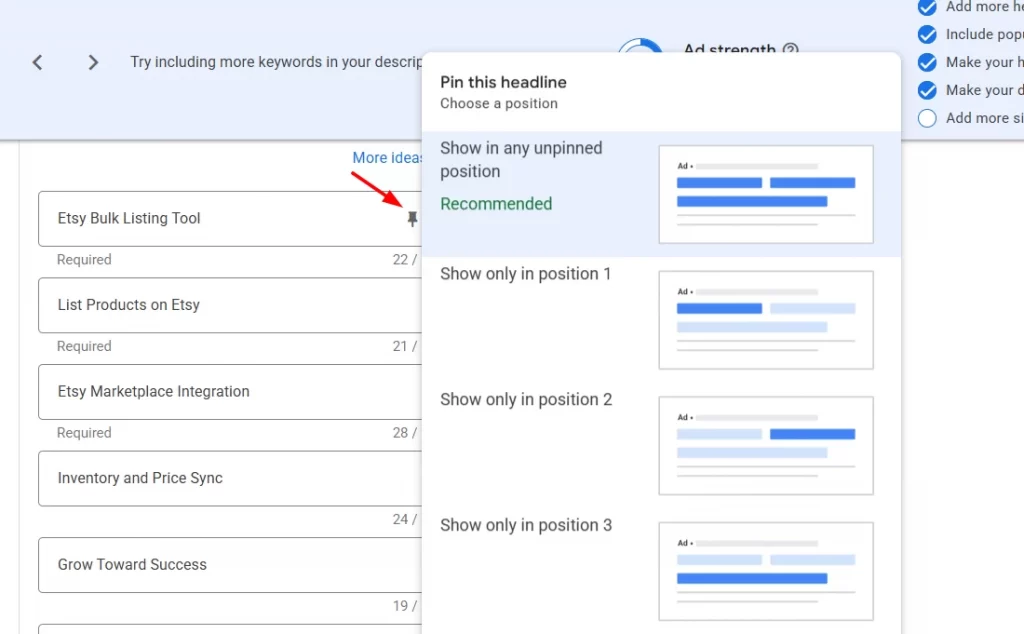The image size is (1024, 634).
Task: Click the pin icon on Etsy Bulk Listing Tool
Action: click(x=412, y=219)
